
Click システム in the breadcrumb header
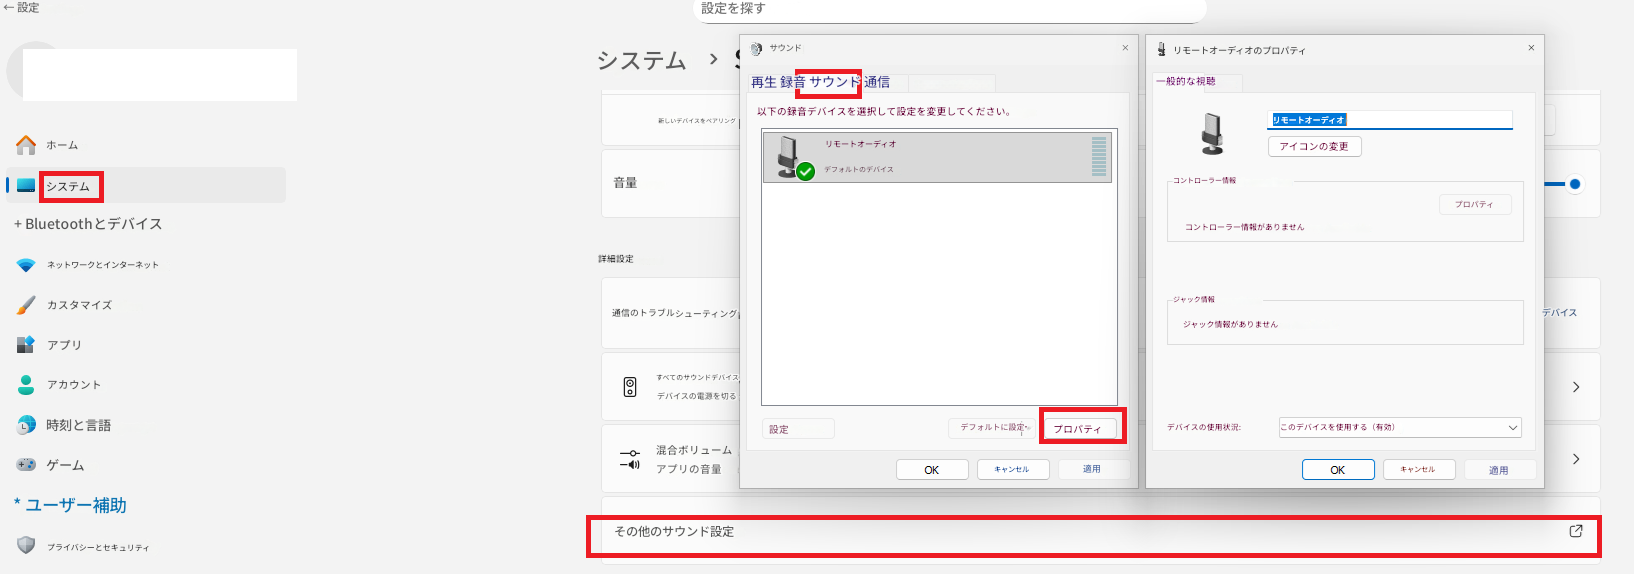pos(641,61)
